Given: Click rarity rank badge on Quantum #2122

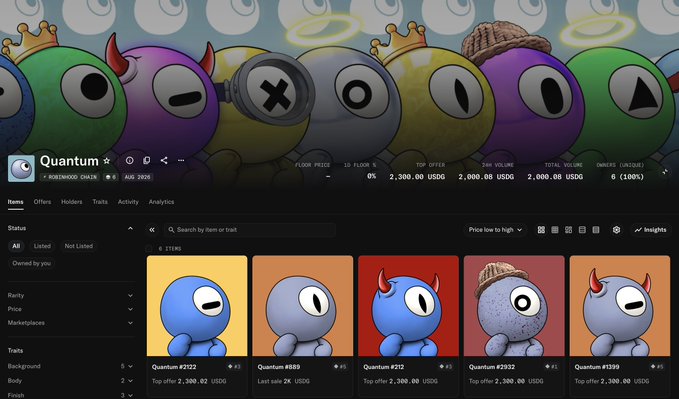Looking at the screenshot, I should click(x=234, y=367).
